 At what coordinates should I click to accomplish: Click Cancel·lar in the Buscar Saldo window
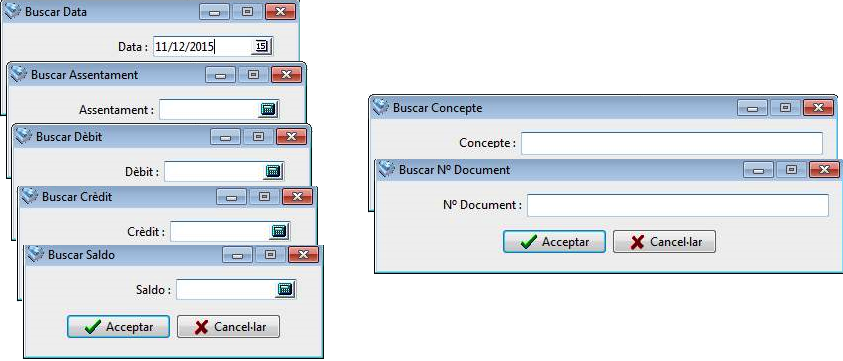pos(228,327)
